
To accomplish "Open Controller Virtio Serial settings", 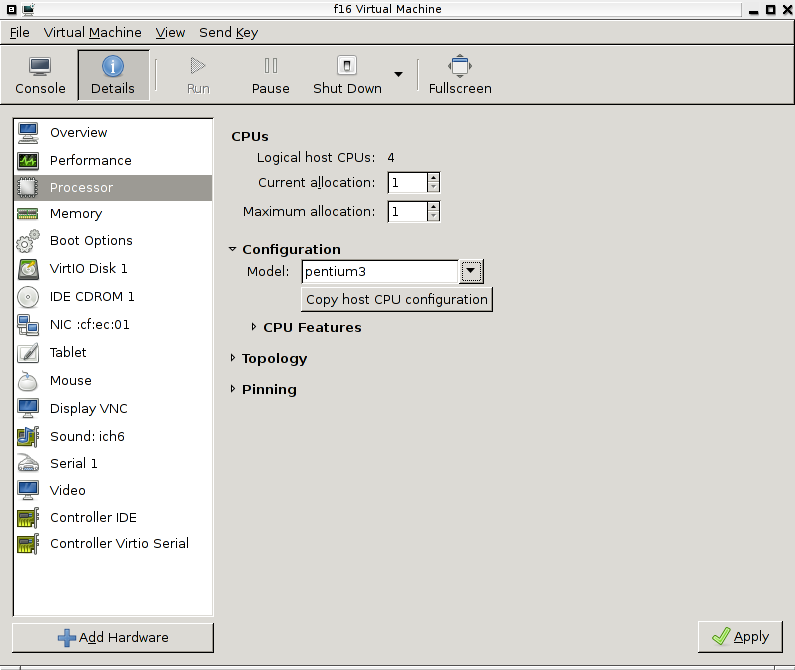I will (118, 543).
